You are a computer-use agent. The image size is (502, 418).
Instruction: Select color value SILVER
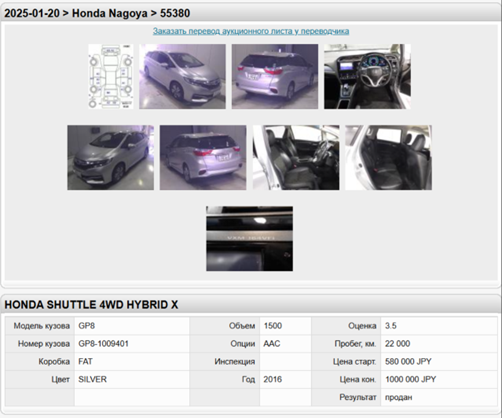[92, 379]
